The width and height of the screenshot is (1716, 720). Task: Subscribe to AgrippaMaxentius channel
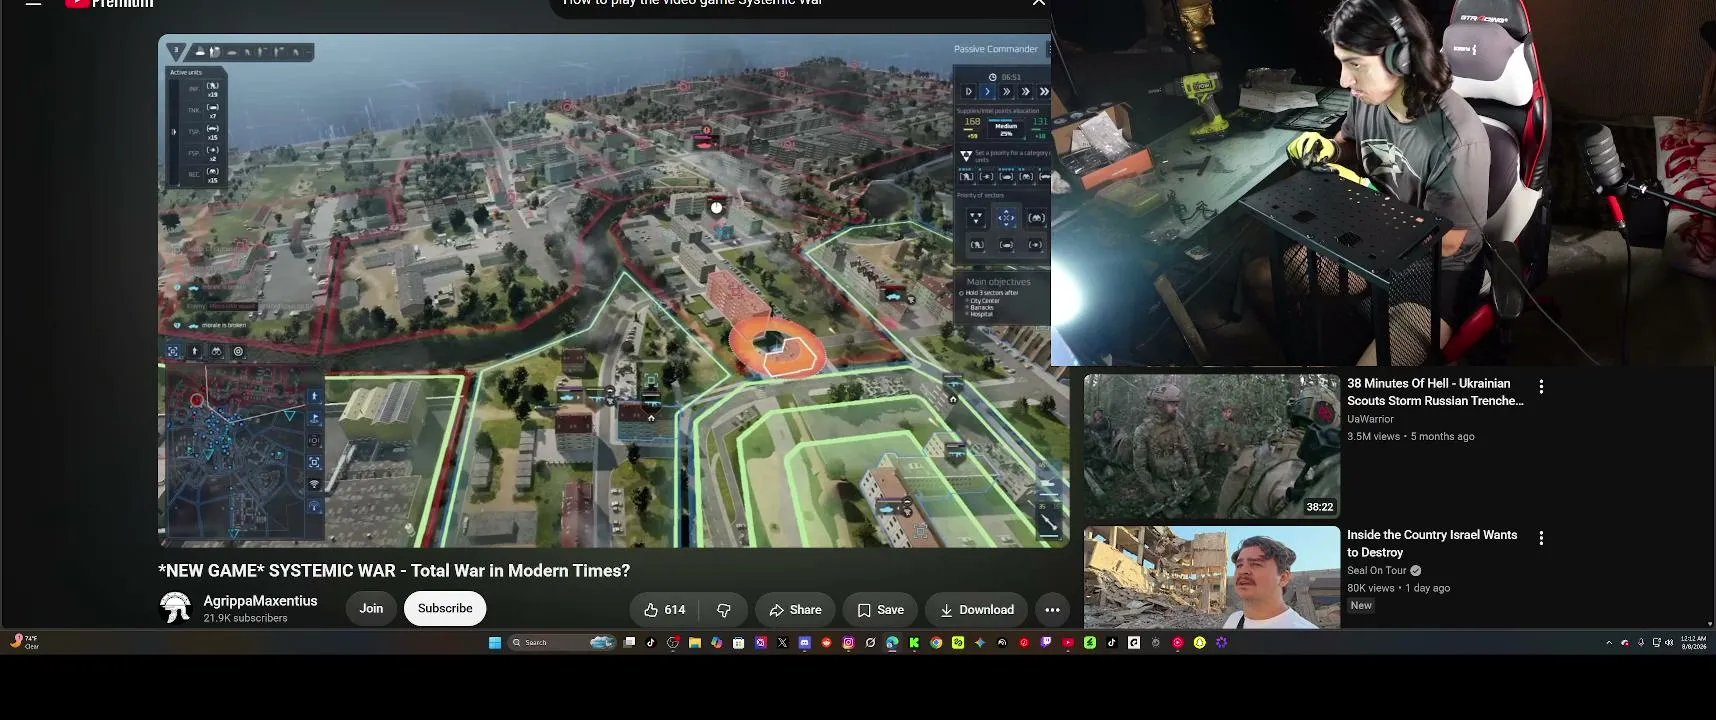pos(445,608)
